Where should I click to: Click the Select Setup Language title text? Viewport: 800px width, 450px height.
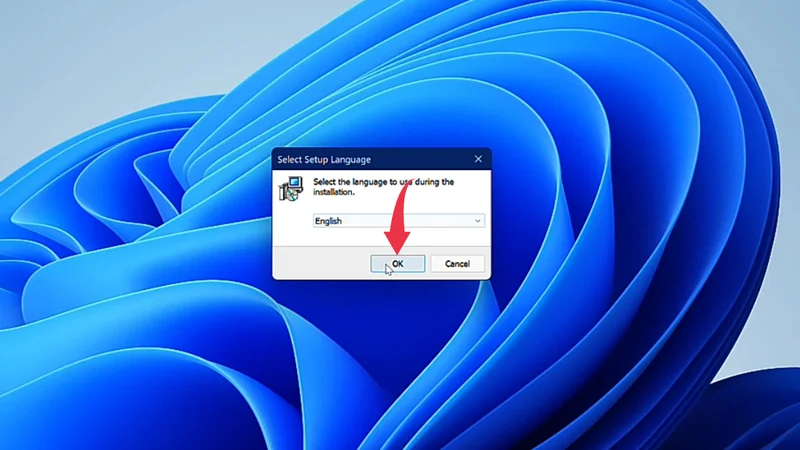point(323,159)
